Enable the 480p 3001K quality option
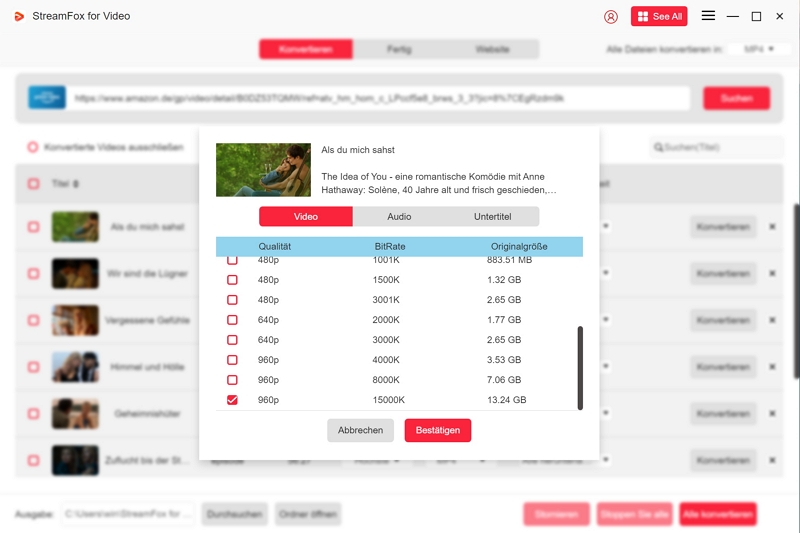 point(233,300)
